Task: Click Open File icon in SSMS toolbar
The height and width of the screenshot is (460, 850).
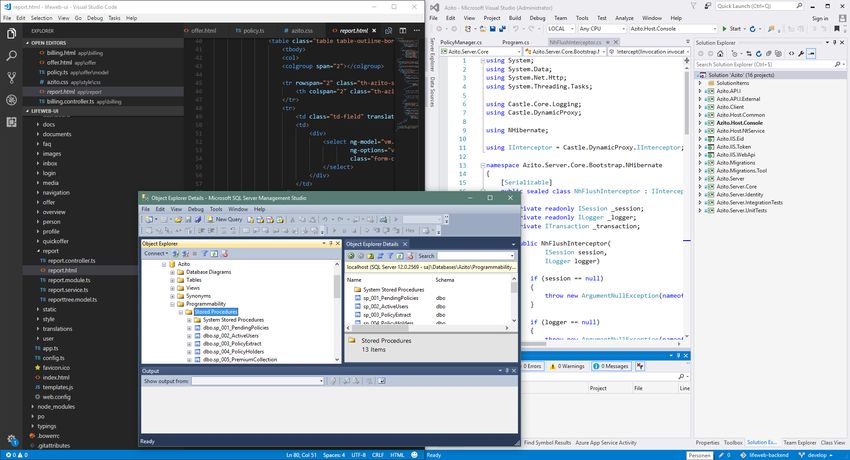Action: pyautogui.click(x=178, y=219)
